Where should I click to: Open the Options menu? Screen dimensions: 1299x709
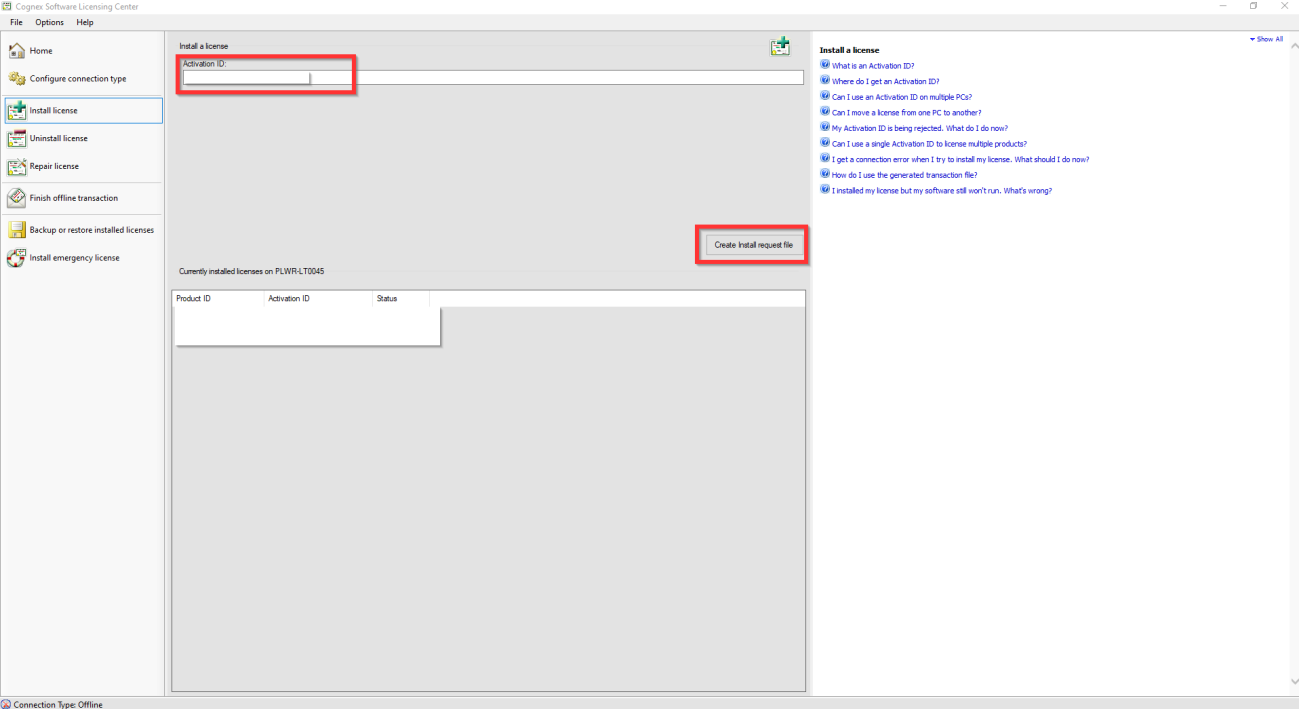click(x=48, y=22)
